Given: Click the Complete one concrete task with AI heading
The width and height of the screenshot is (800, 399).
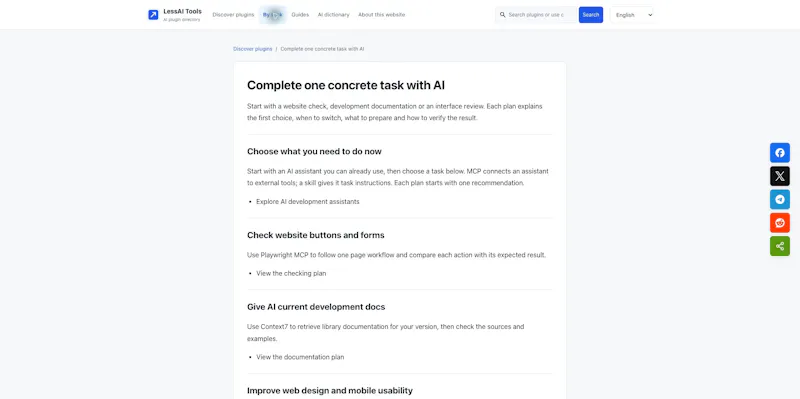Looking at the screenshot, I should point(346,85).
